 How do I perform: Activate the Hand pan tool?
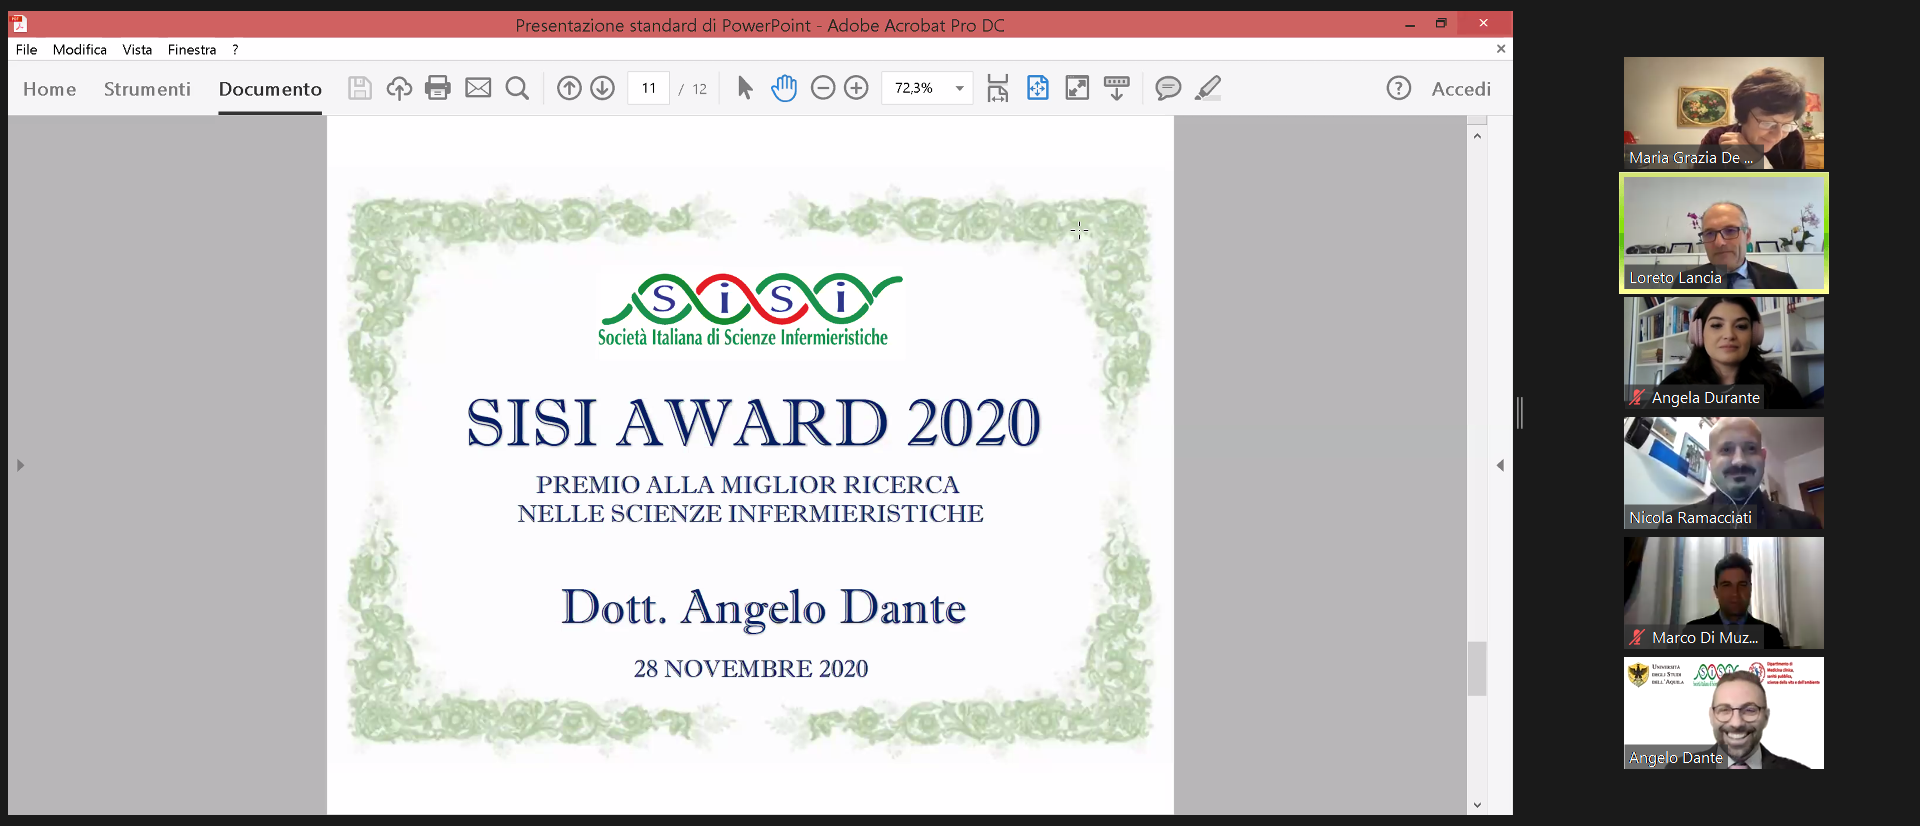784,88
